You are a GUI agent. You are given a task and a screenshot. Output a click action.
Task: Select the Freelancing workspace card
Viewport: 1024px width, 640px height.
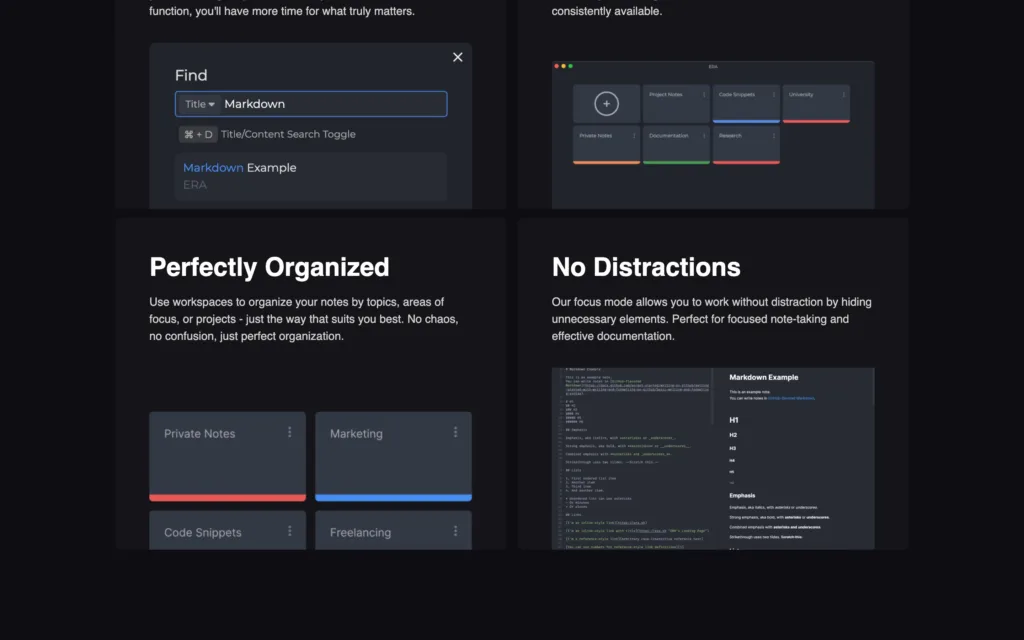coord(393,530)
